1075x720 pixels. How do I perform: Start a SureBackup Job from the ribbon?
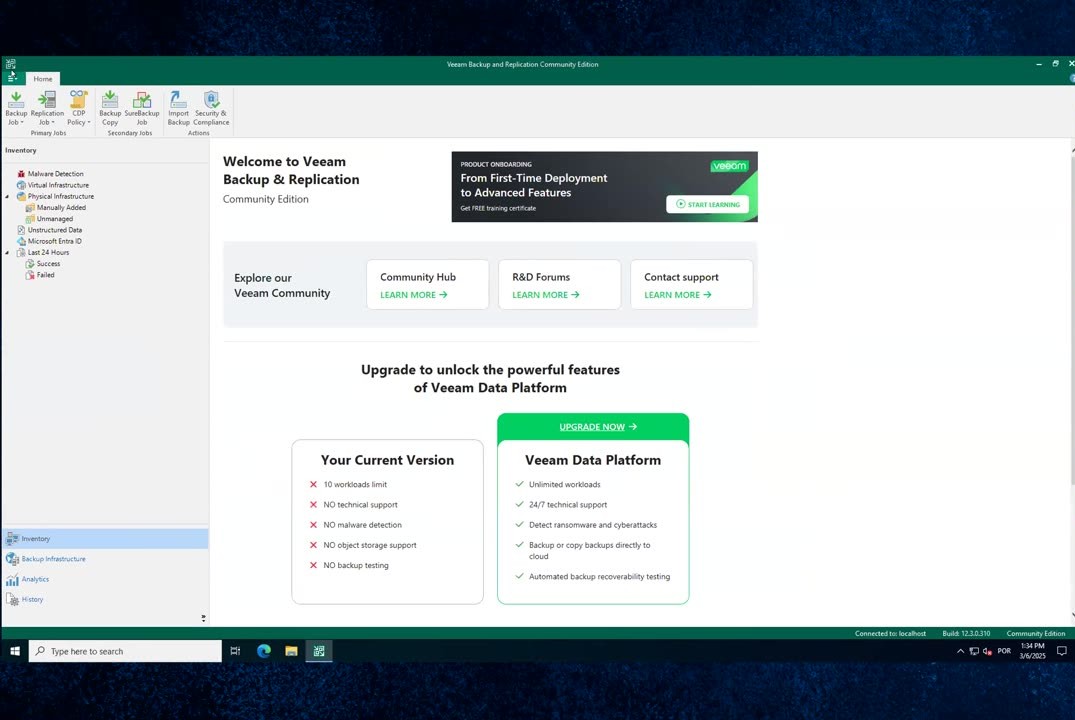[142, 108]
